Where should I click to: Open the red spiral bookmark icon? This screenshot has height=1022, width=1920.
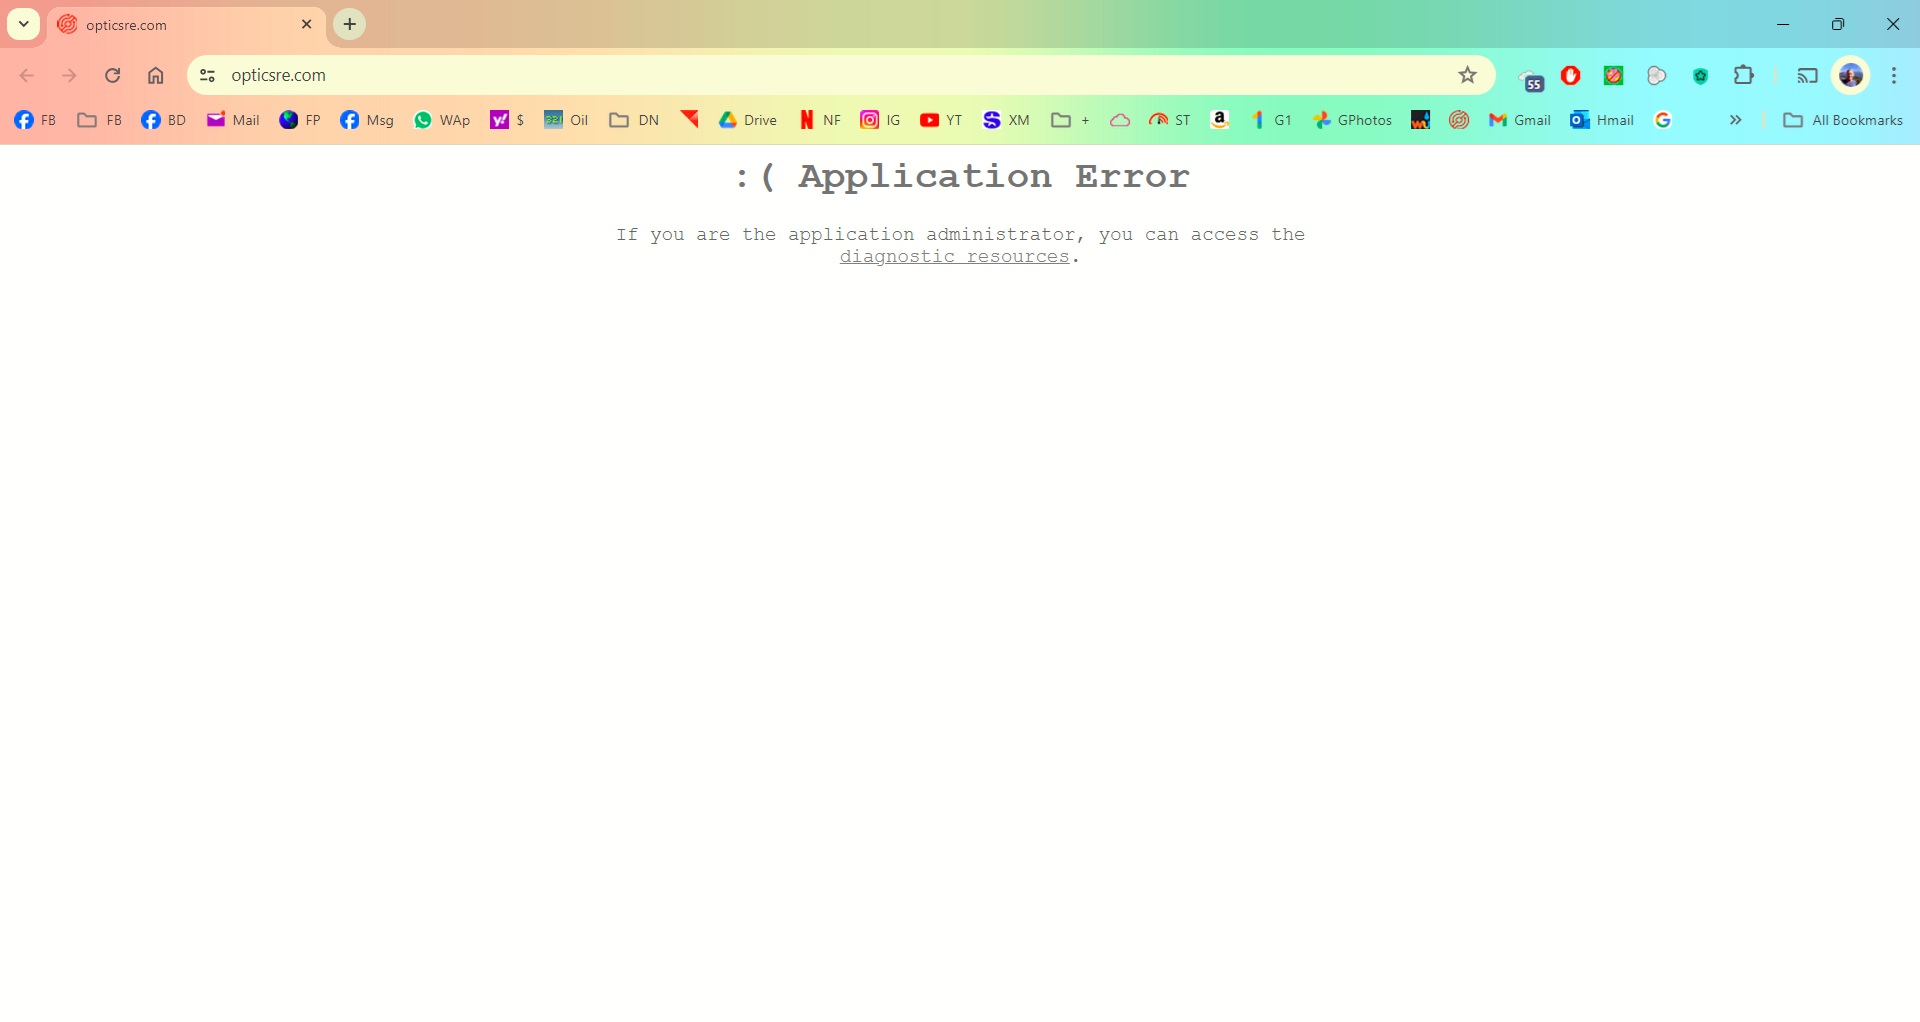[x=1459, y=120]
